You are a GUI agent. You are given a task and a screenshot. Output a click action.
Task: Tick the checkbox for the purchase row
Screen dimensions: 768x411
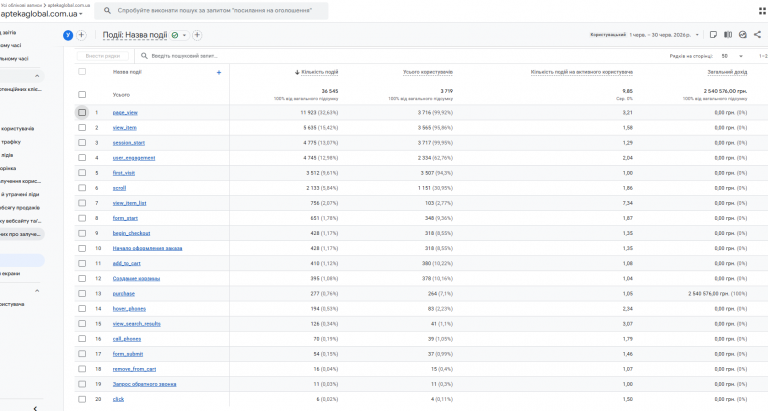82,293
